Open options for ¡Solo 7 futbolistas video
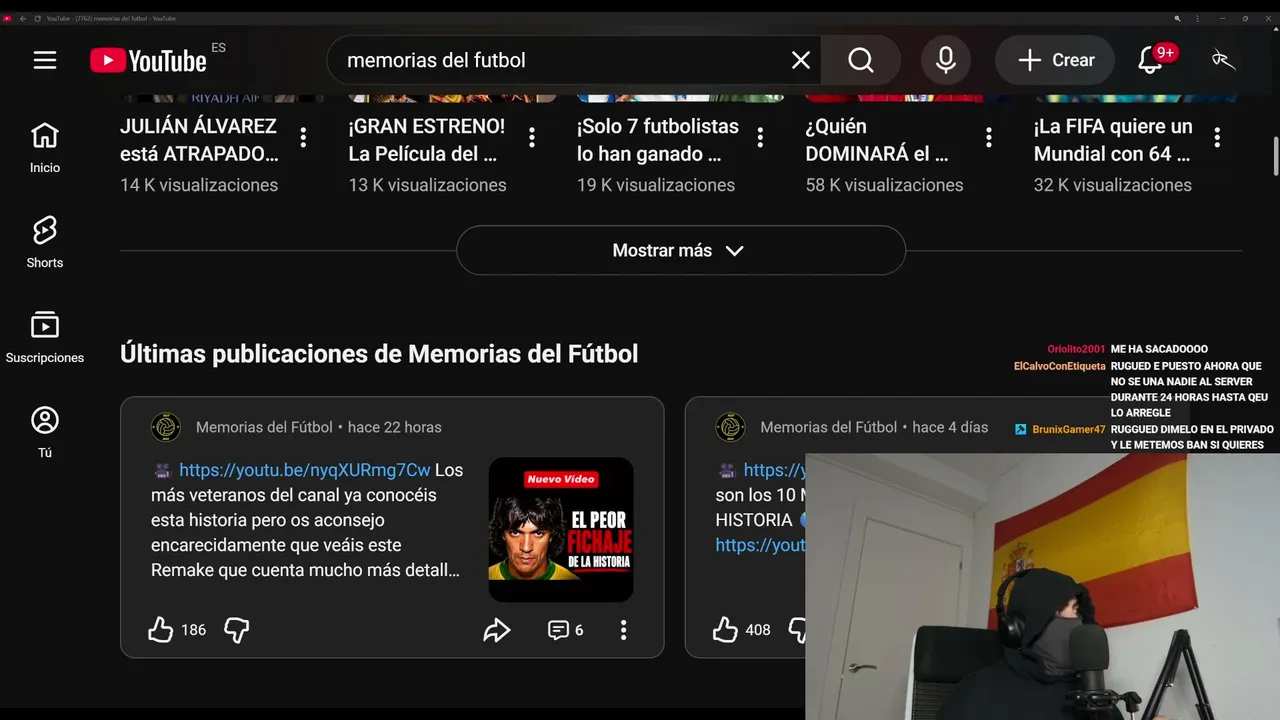 pos(760,137)
